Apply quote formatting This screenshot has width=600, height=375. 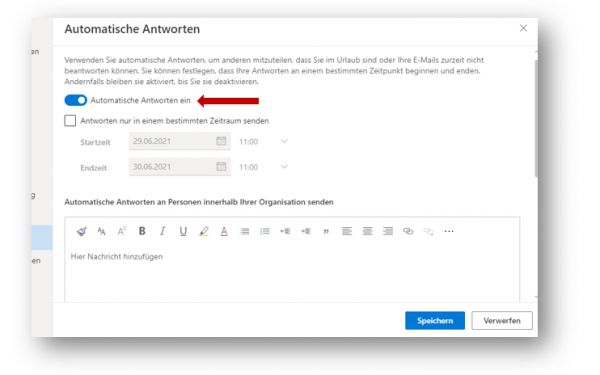pyautogui.click(x=326, y=232)
